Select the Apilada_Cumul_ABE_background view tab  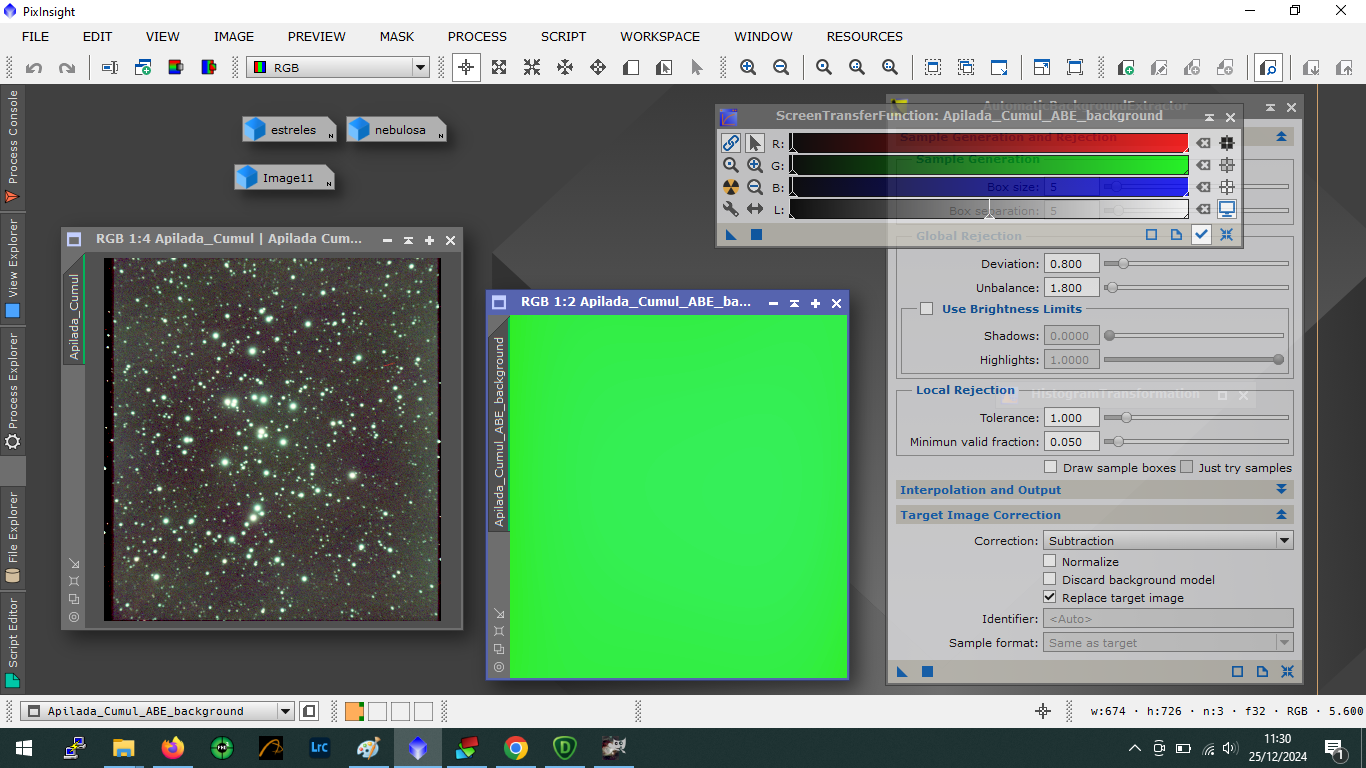[499, 432]
